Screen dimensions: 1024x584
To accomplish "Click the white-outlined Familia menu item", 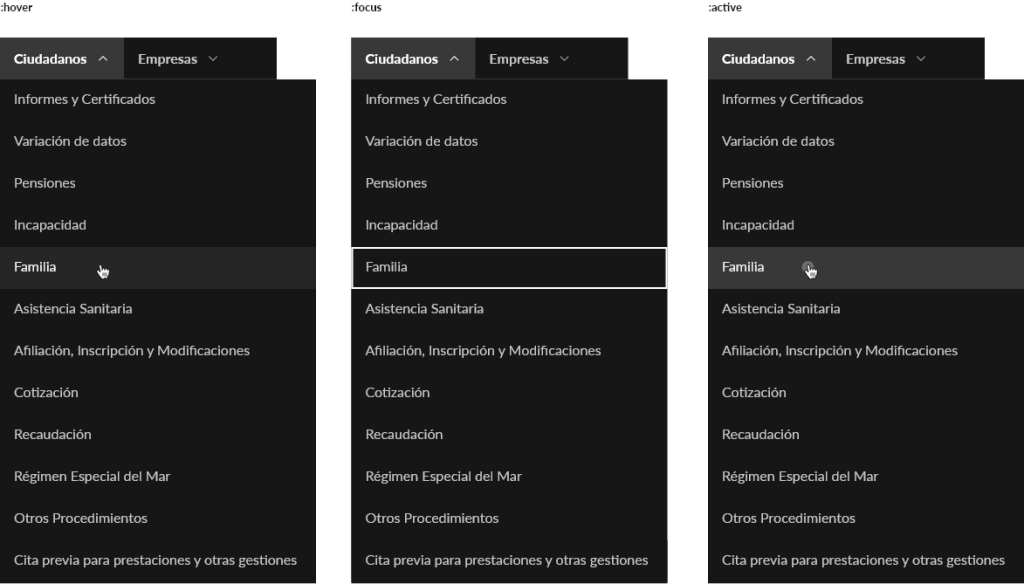I will click(x=508, y=267).
